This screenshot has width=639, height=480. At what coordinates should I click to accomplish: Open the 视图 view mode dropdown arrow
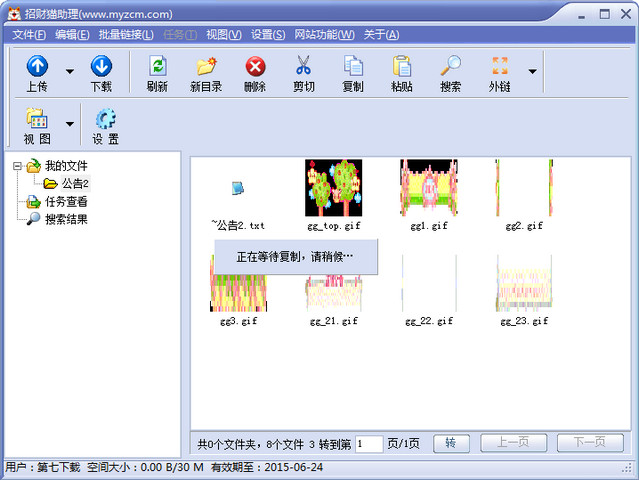[70, 124]
